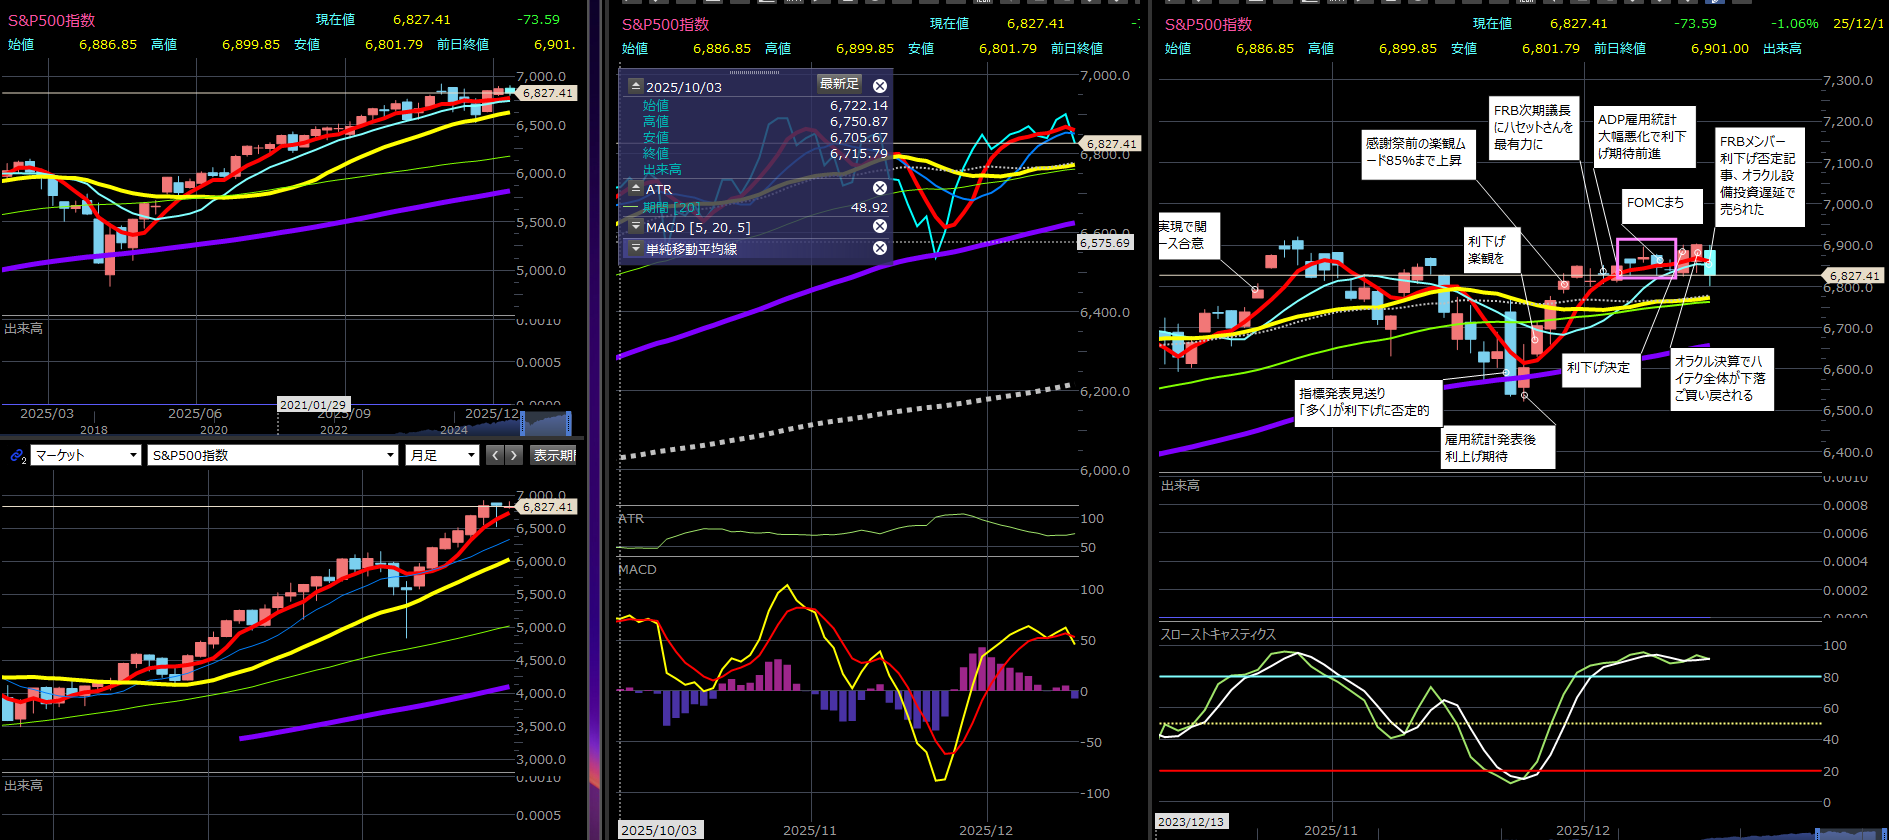Select the FOMCまち annotation label
Screen dimensions: 1889x840
tap(1655, 203)
